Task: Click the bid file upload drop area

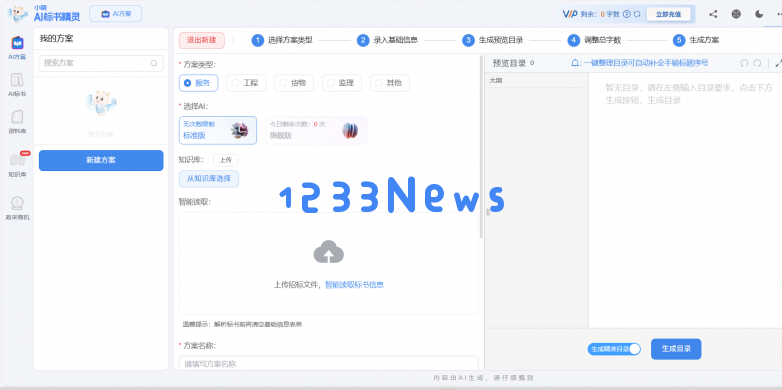Action: coord(329,263)
